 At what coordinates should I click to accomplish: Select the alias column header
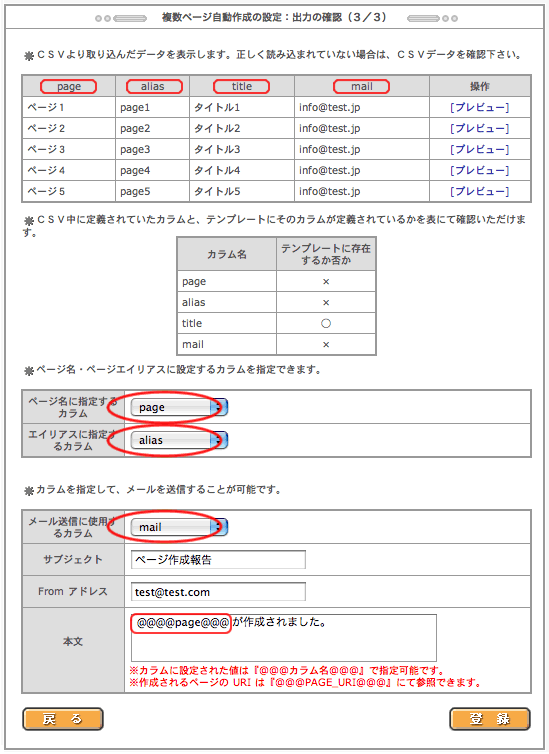152,87
